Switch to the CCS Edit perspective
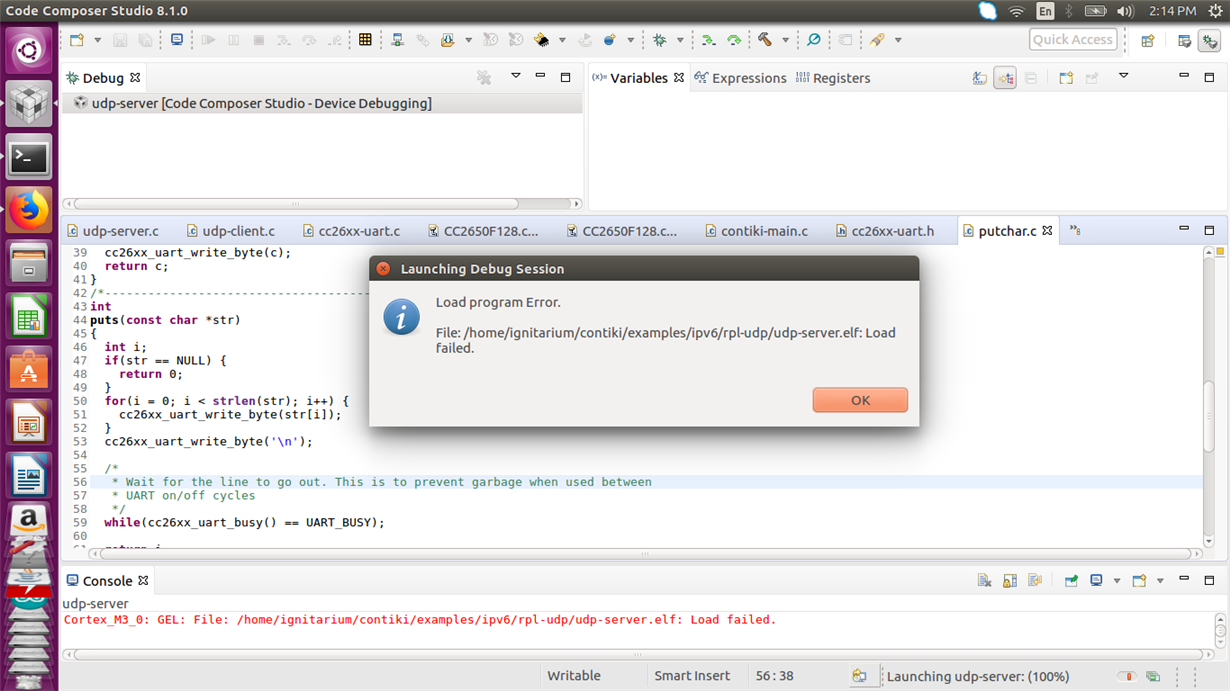1230x691 pixels. [1184, 40]
